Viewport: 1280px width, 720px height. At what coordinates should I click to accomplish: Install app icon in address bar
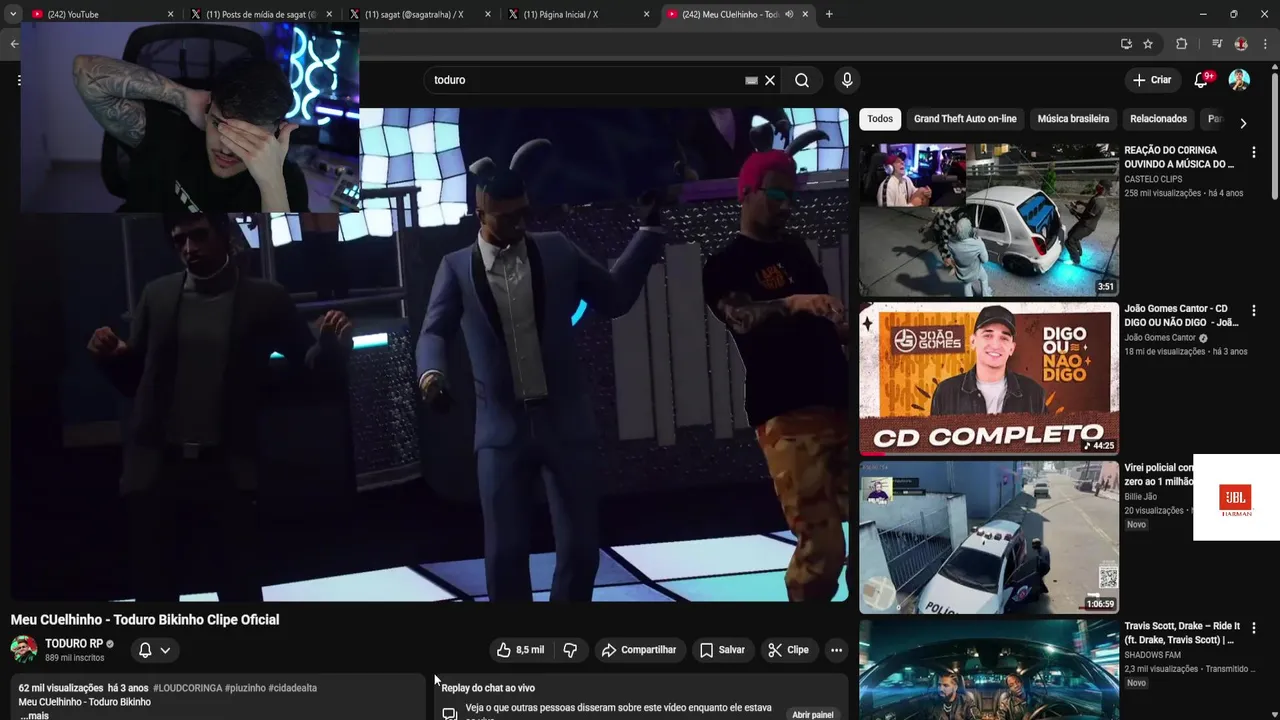coord(1126,44)
